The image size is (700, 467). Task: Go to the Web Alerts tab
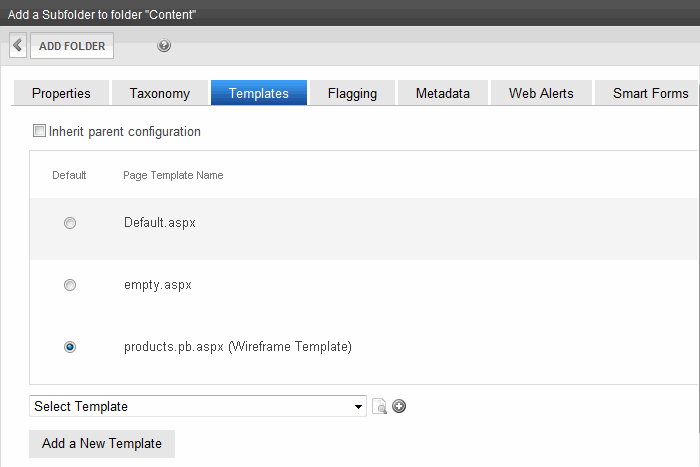pyautogui.click(x=541, y=93)
